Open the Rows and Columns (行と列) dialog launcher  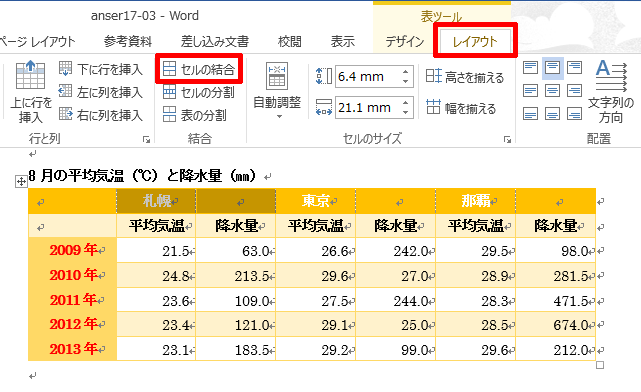[146, 140]
